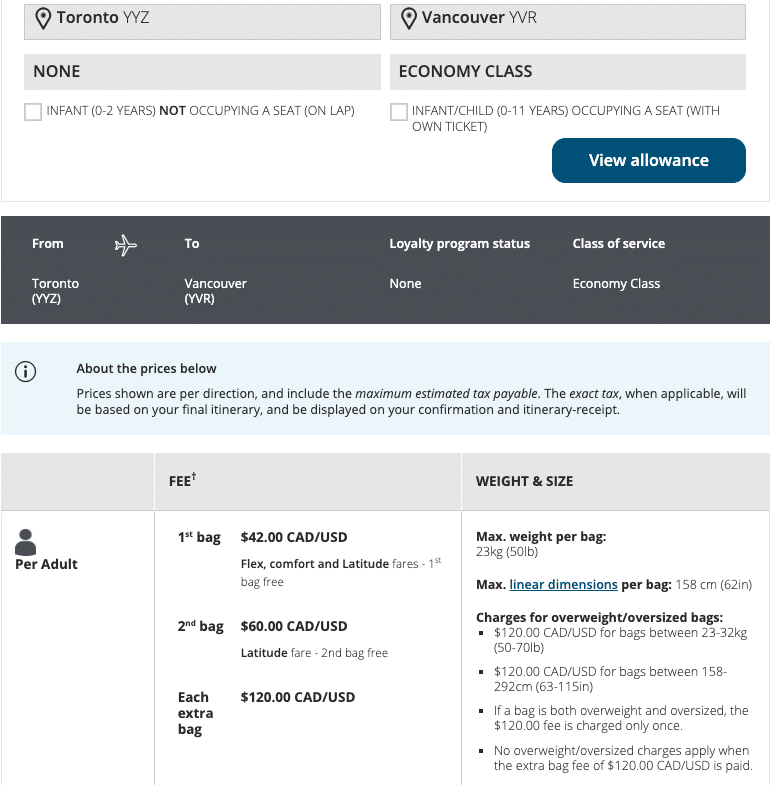This screenshot has height=785, width=771.
Task: Click the location pin icon beside Toronto
Action: point(43,18)
